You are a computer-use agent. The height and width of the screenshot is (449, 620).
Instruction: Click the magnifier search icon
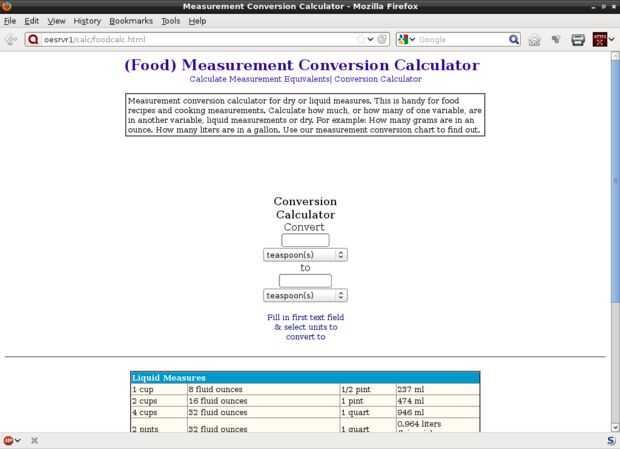pos(514,40)
